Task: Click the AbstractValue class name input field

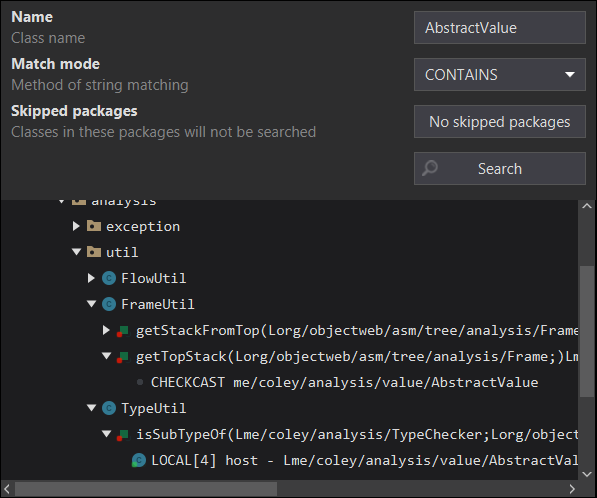Action: tap(500, 27)
